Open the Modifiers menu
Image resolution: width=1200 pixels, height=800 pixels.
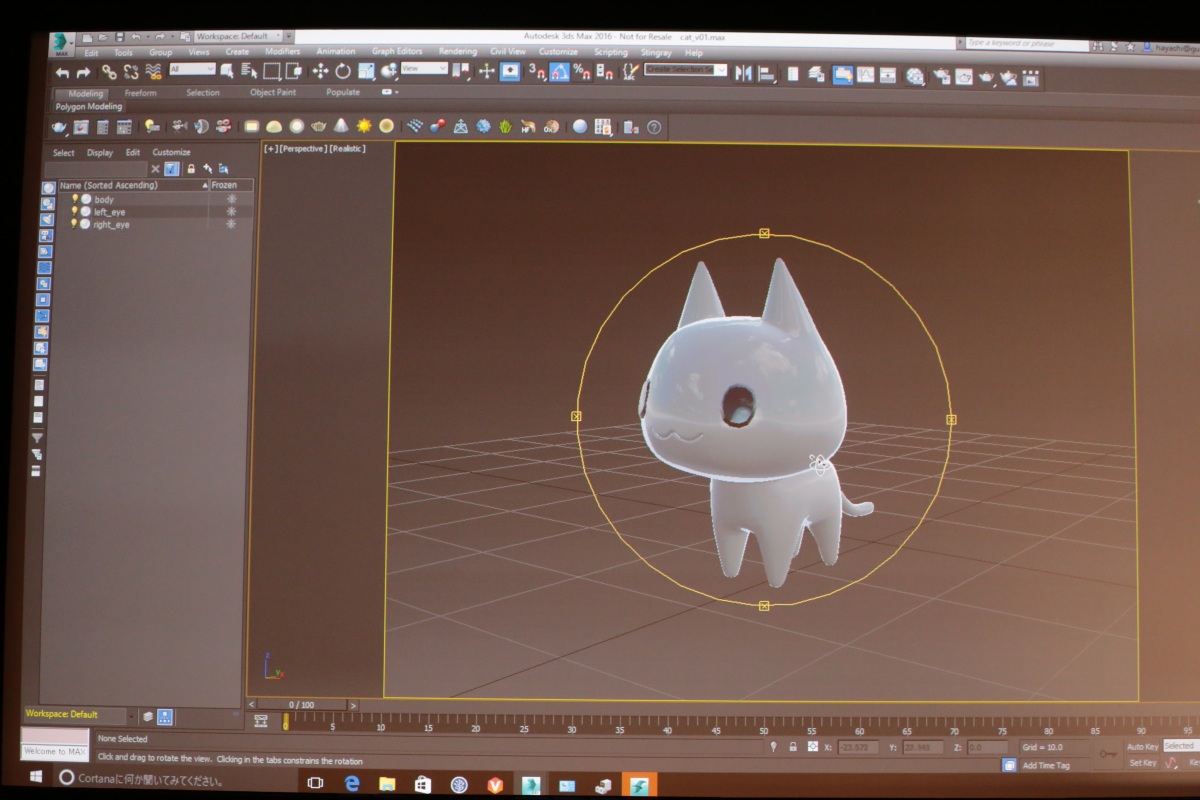coord(282,52)
